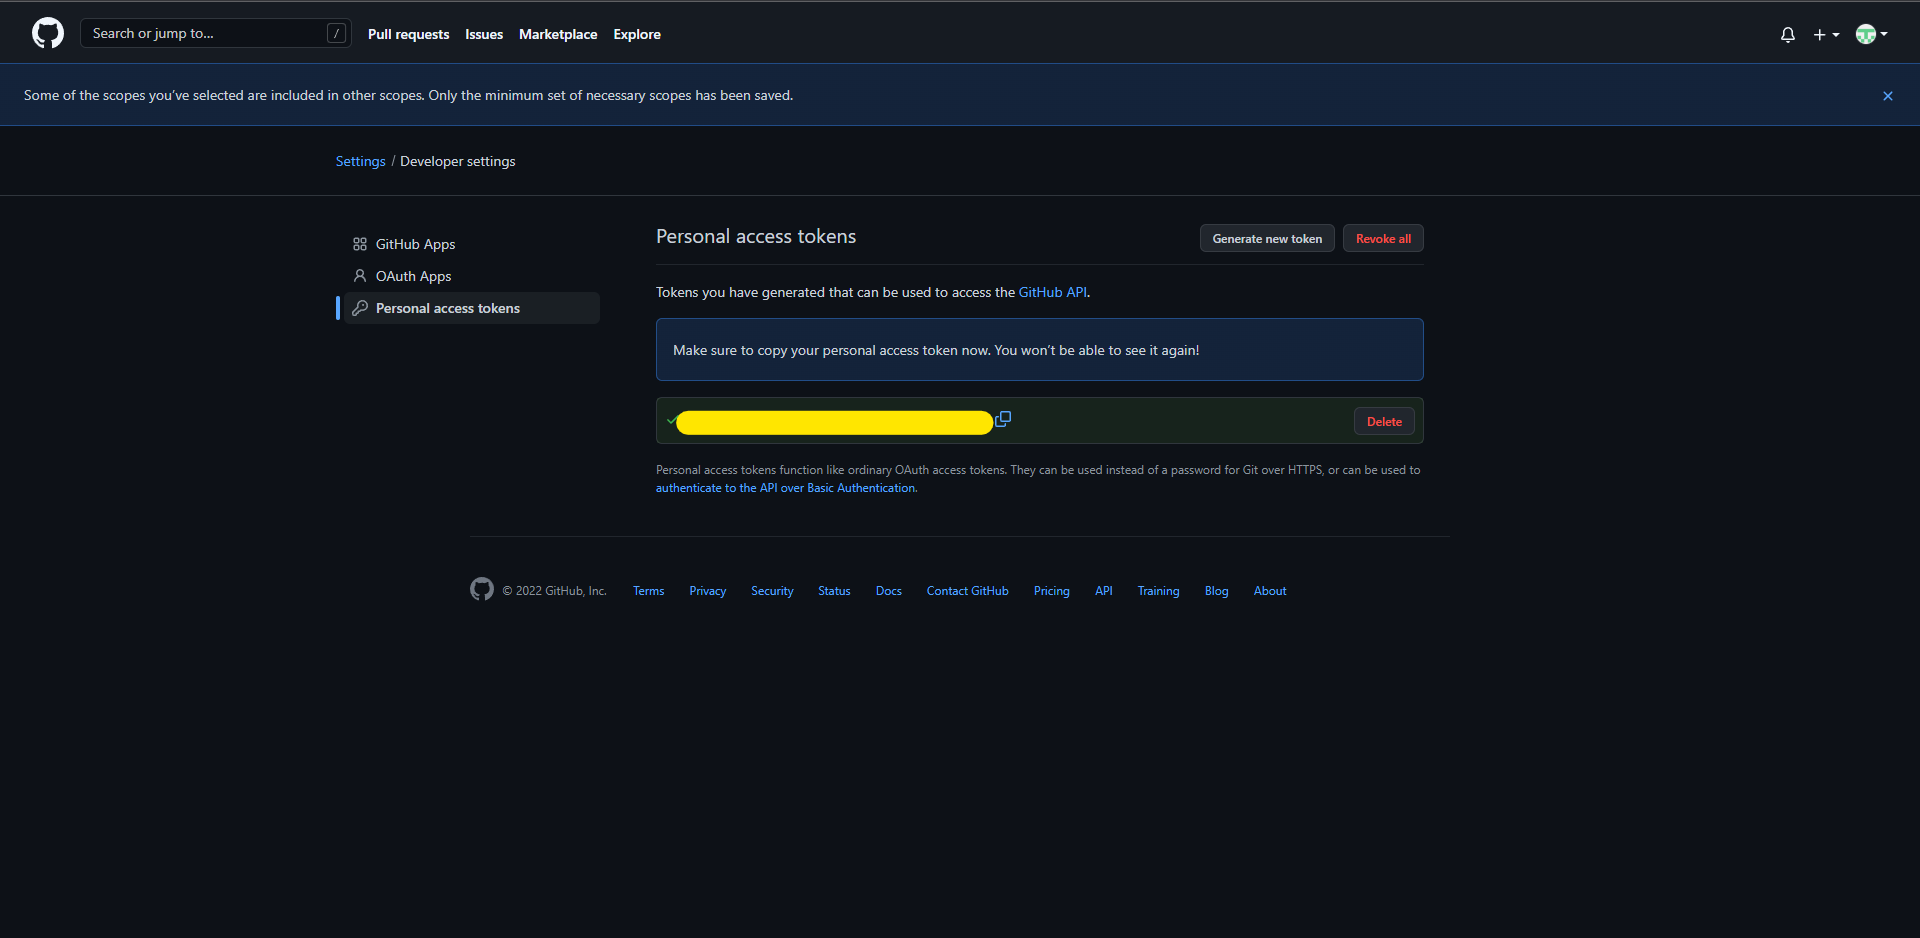Open API footer link

pos(1103,591)
